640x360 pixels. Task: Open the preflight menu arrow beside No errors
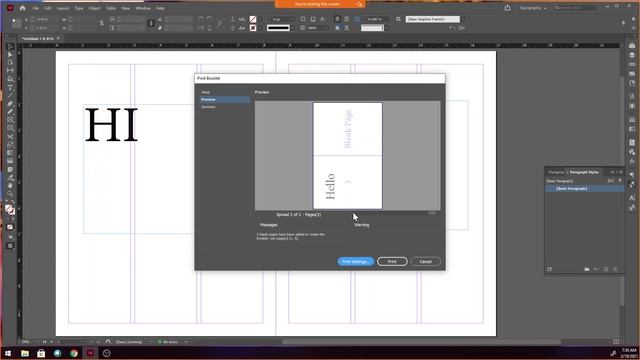186,342
